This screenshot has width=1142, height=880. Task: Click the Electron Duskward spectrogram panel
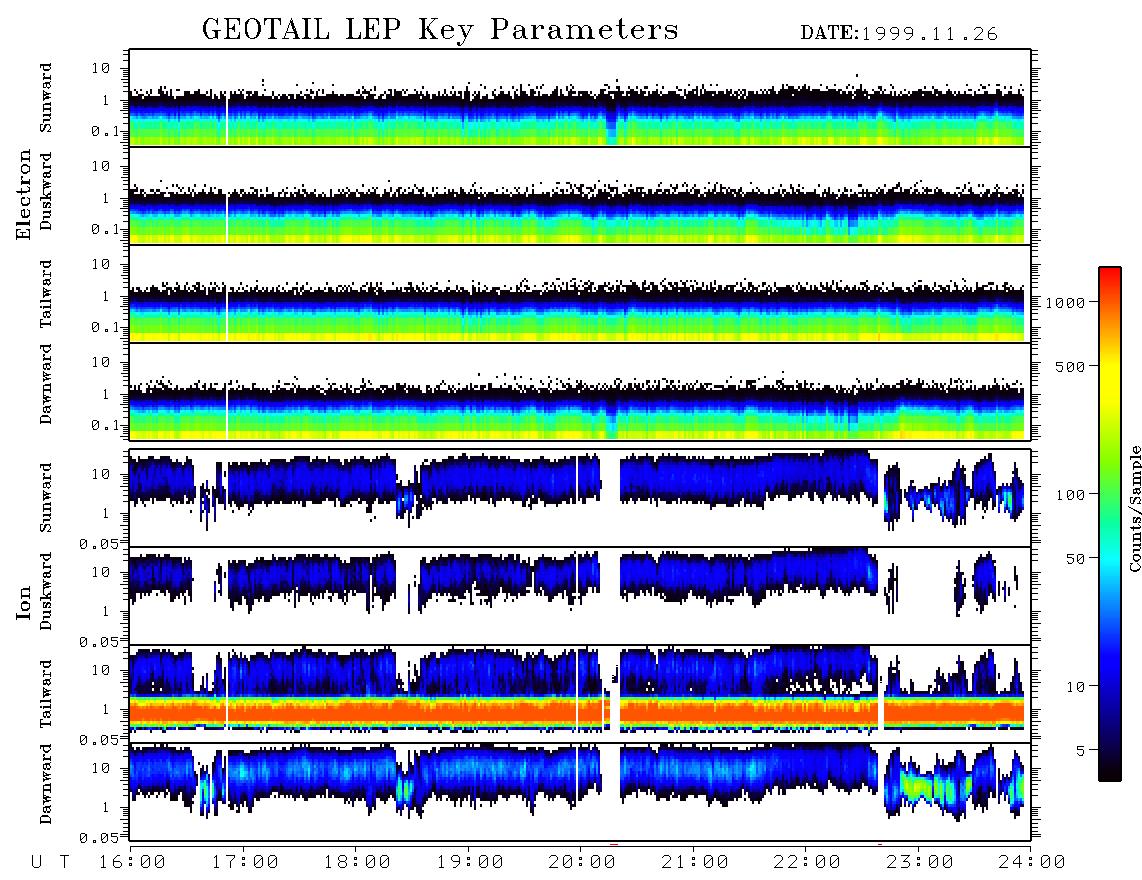580,195
